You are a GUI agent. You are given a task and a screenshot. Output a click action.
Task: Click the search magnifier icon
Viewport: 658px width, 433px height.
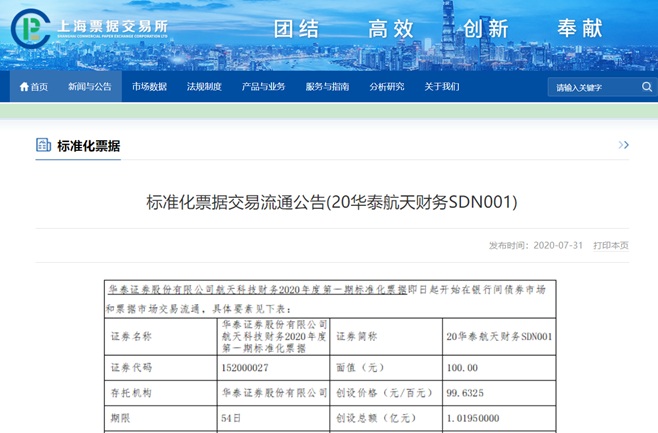tap(647, 87)
